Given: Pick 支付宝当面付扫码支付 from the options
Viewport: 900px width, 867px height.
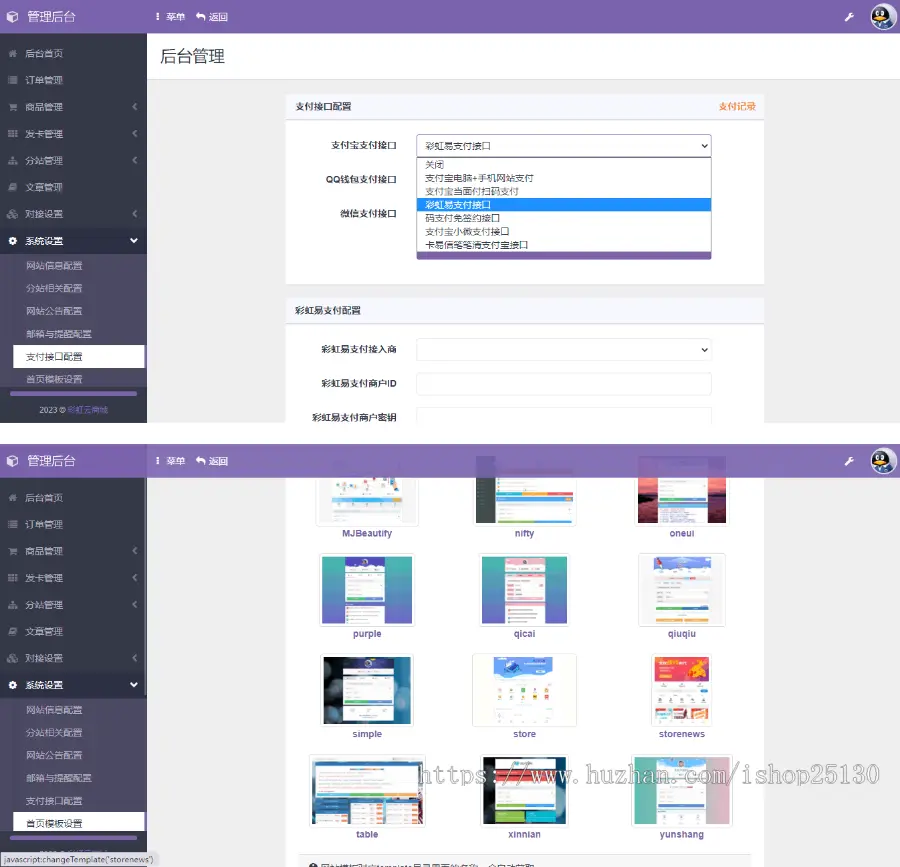Looking at the screenshot, I should click(472, 191).
